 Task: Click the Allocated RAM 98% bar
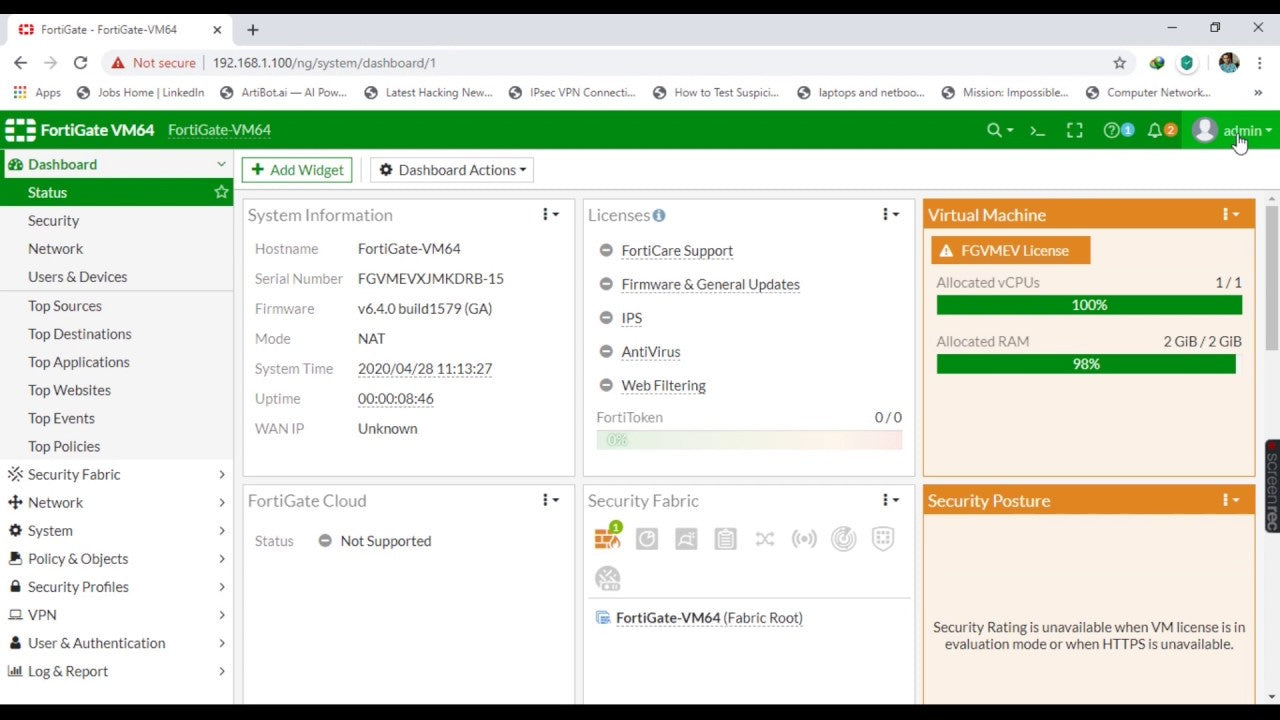pos(1086,364)
